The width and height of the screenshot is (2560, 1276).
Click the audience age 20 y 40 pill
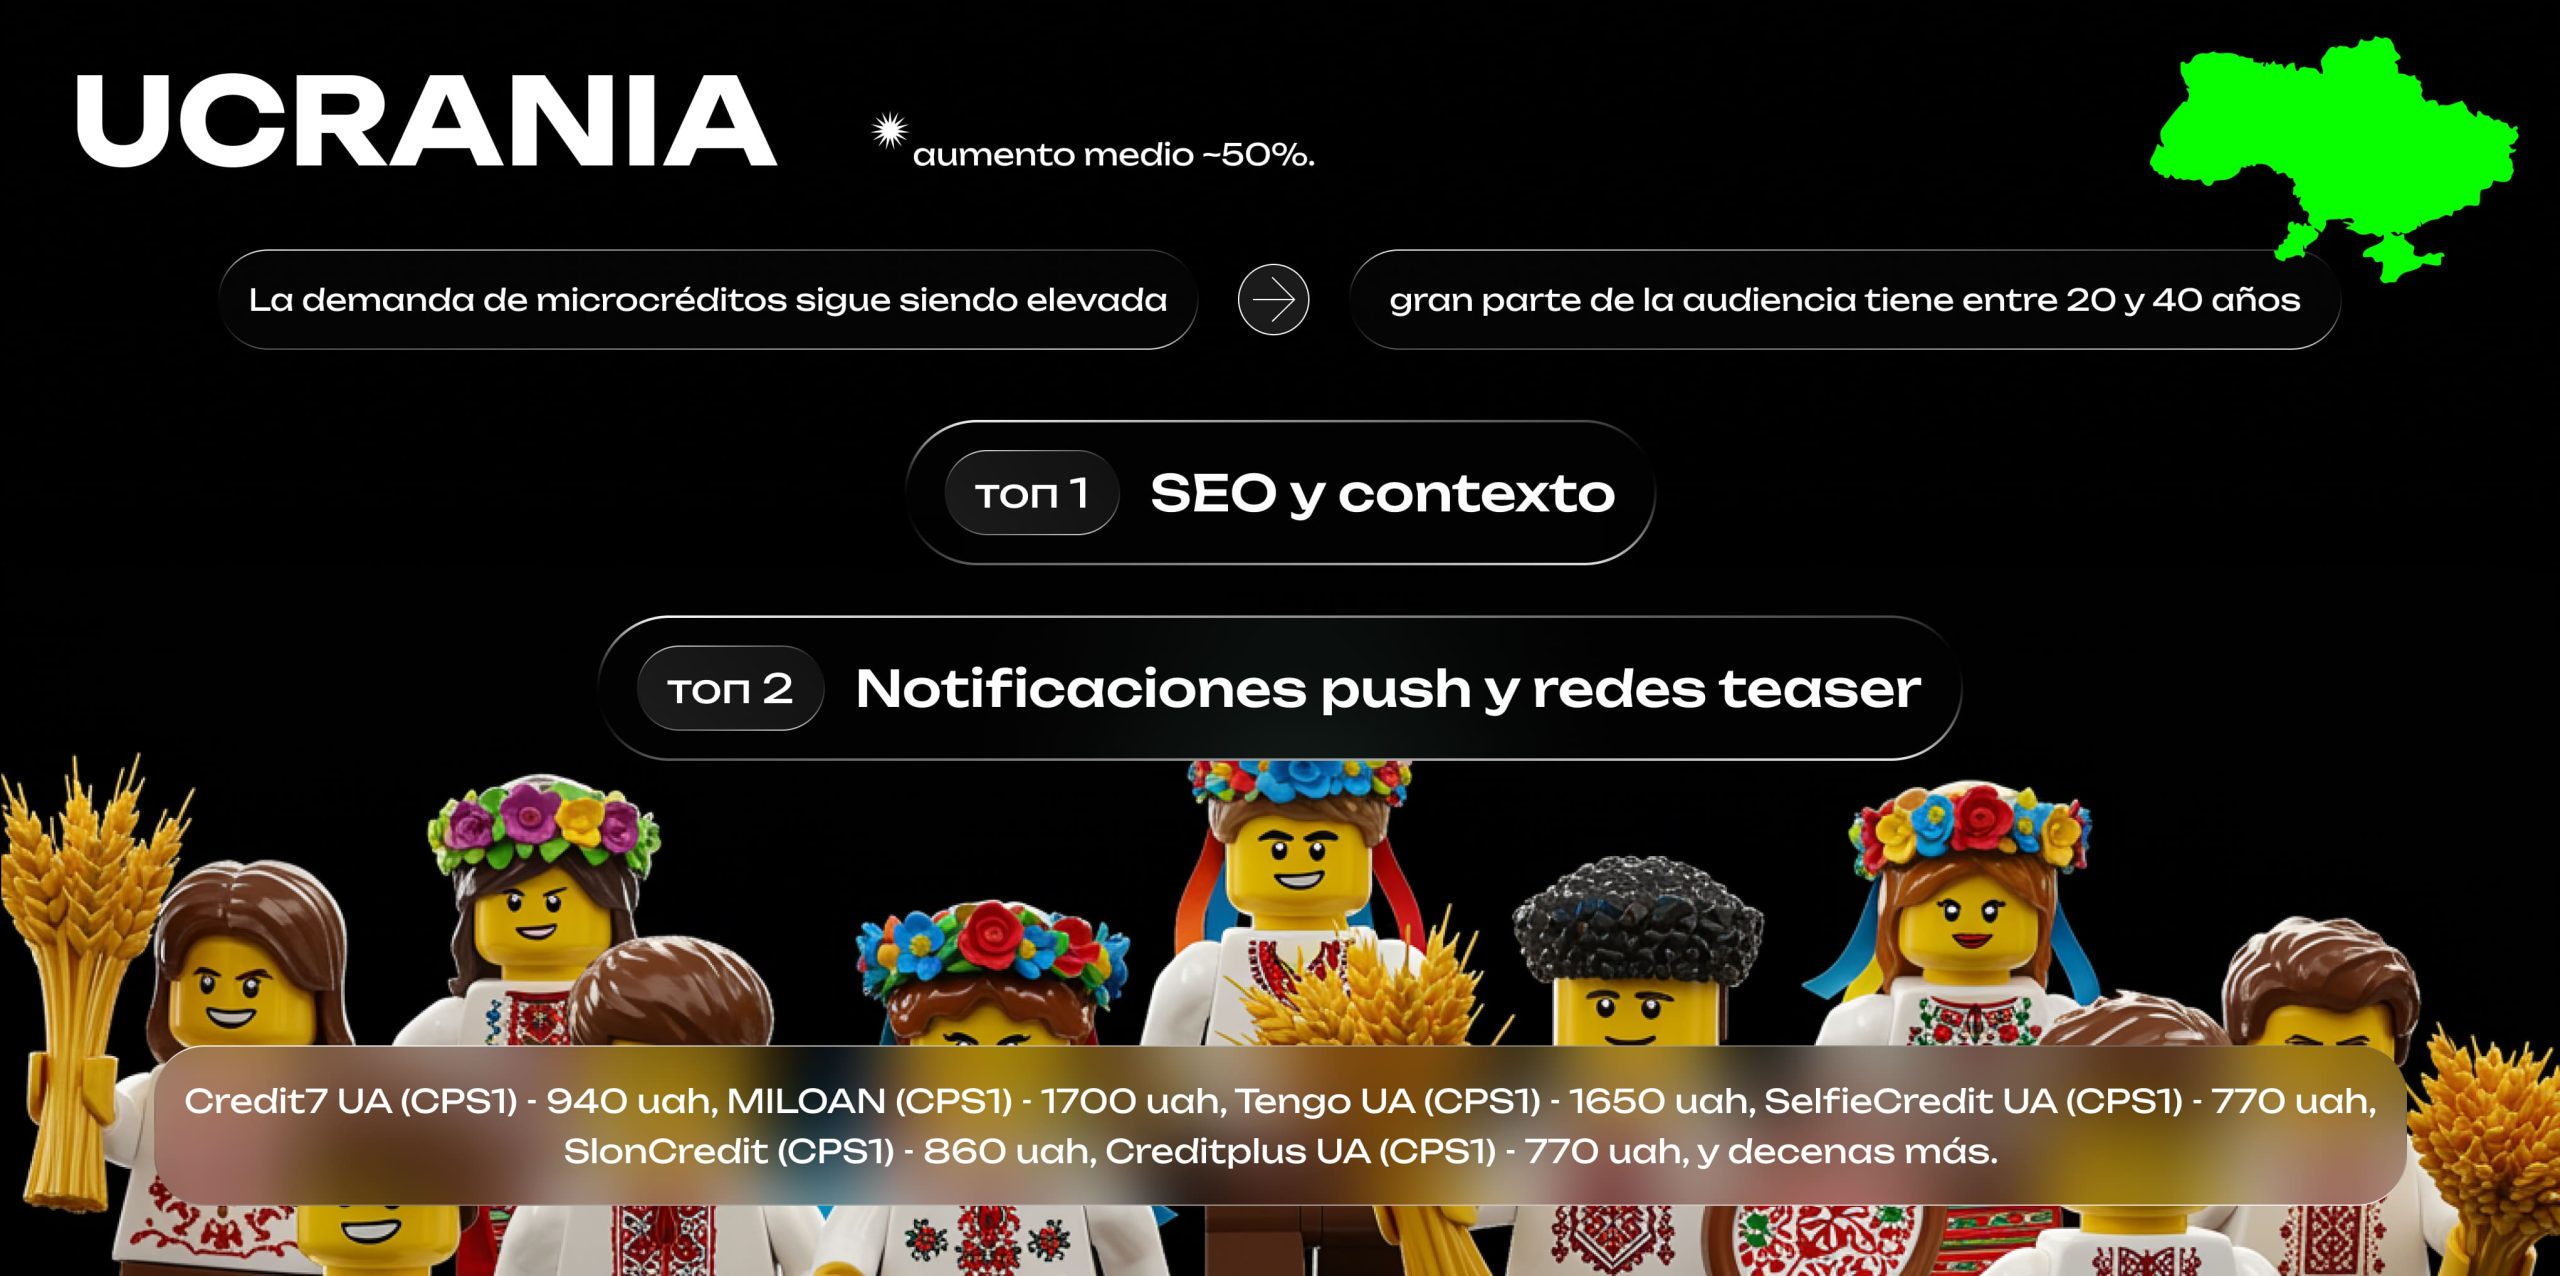pyautogui.click(x=1845, y=299)
